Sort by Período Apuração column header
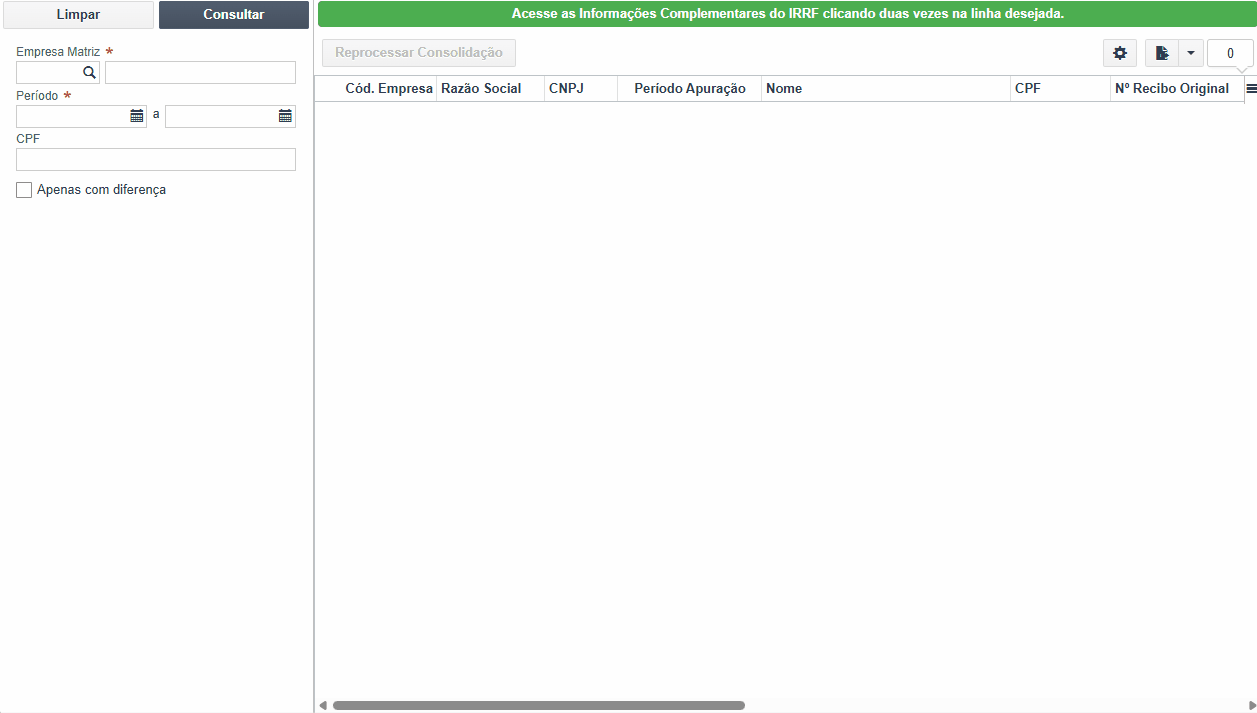Screen dimensions: 1257x713 point(689,88)
